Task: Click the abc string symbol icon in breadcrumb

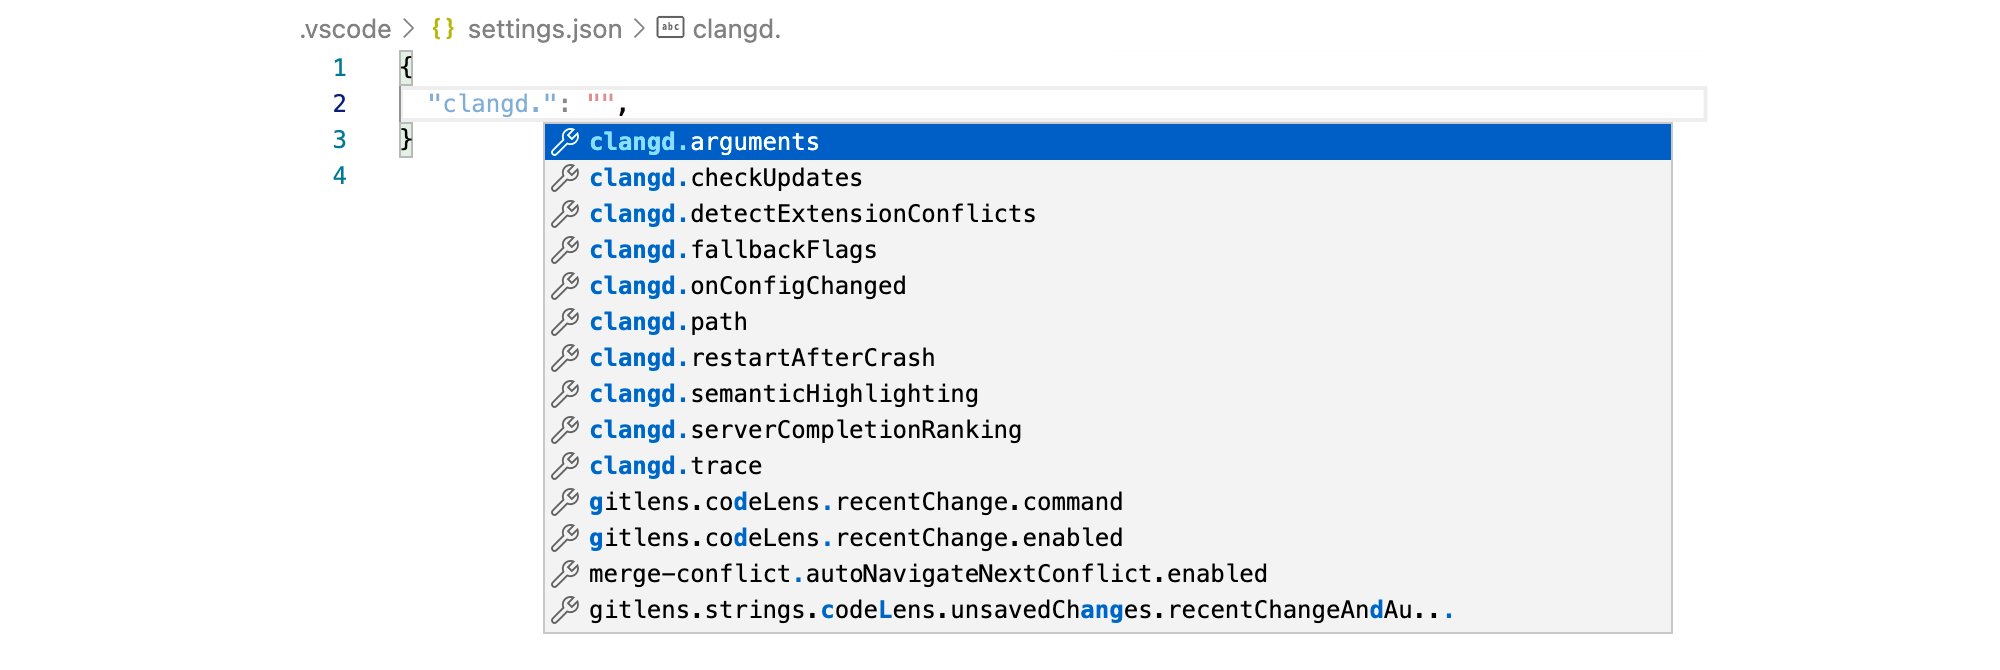Action: pos(670,28)
